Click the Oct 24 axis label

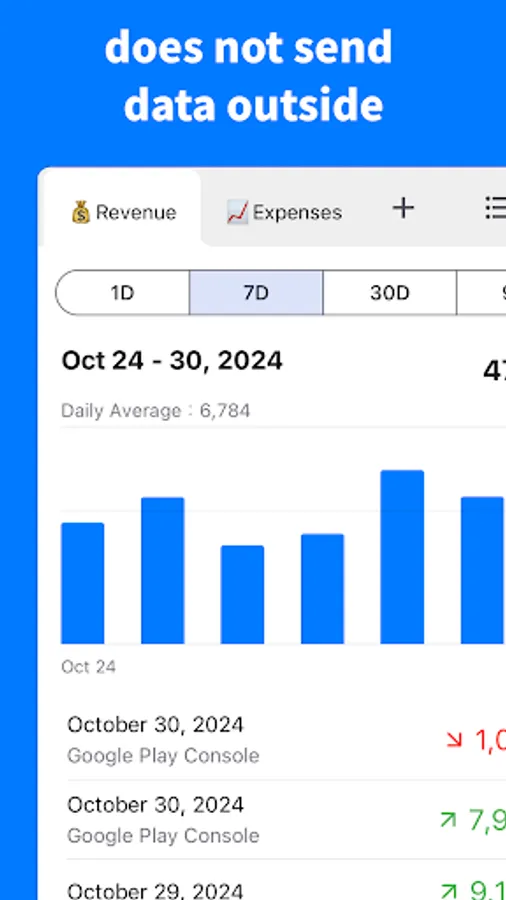88,667
